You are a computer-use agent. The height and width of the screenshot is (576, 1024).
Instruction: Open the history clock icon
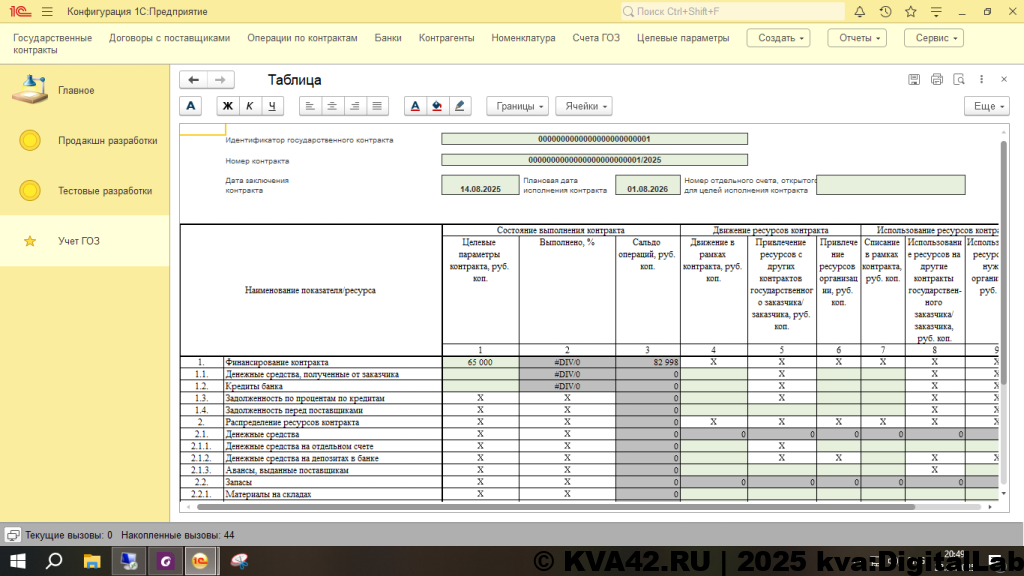click(885, 12)
